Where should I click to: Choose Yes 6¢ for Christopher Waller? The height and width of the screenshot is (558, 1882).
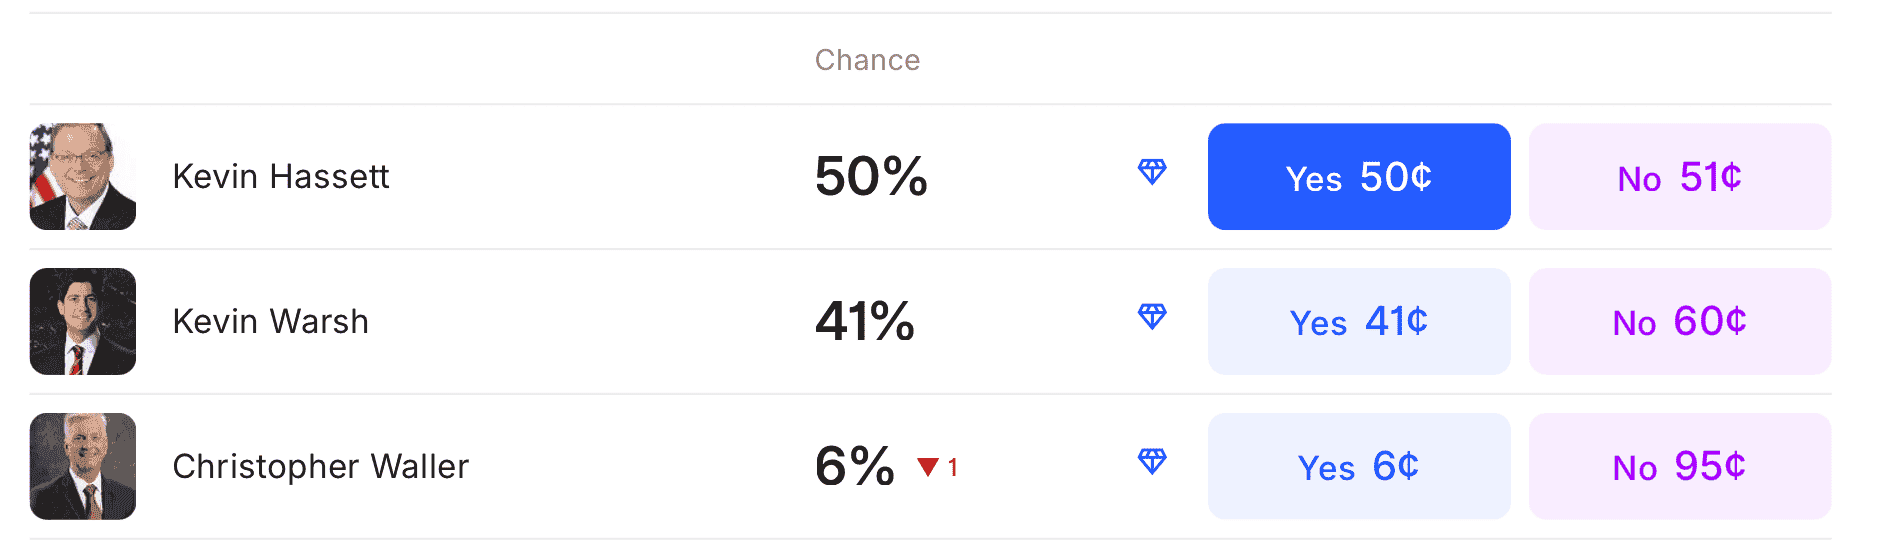pos(1358,466)
